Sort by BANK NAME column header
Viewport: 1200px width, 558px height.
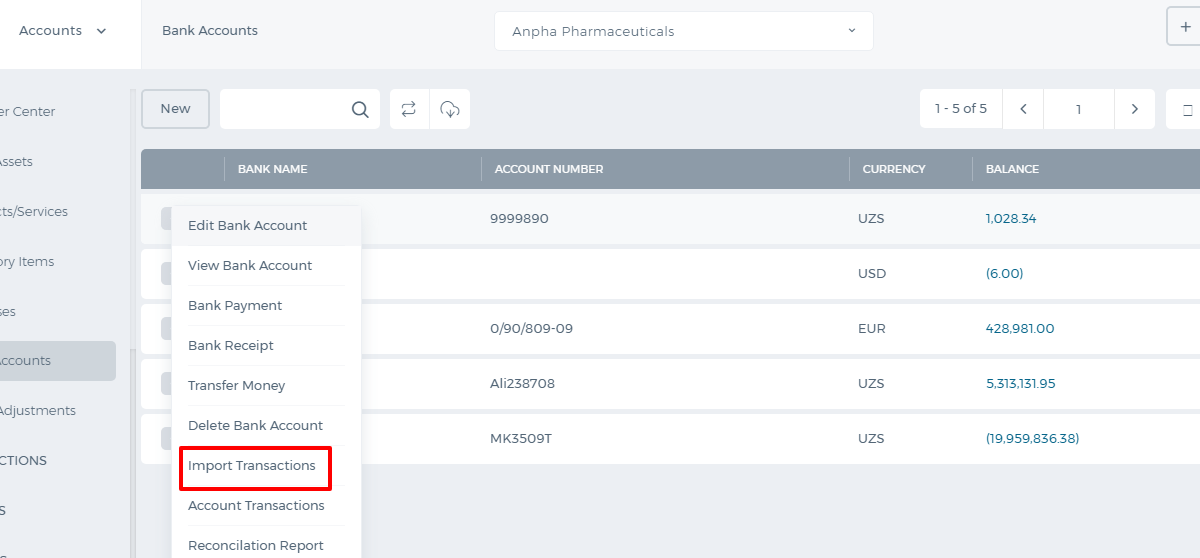(x=272, y=169)
